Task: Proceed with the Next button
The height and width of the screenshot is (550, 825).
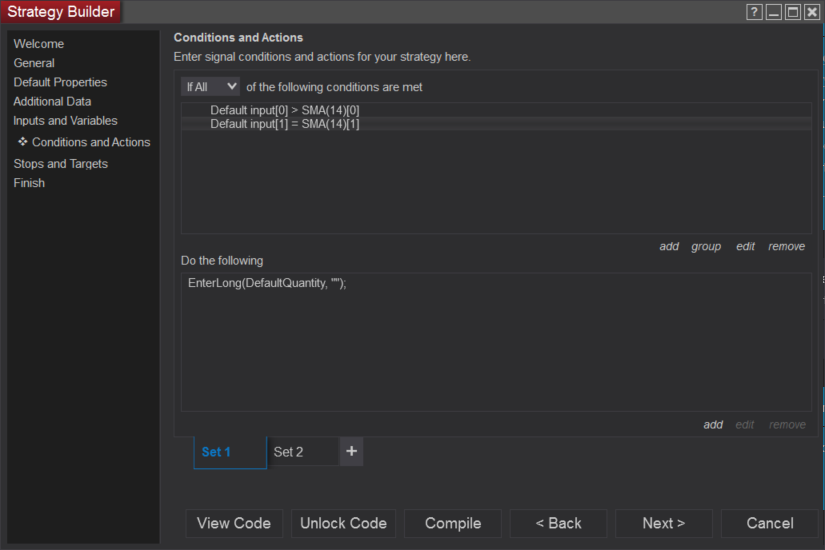Action: click(663, 523)
